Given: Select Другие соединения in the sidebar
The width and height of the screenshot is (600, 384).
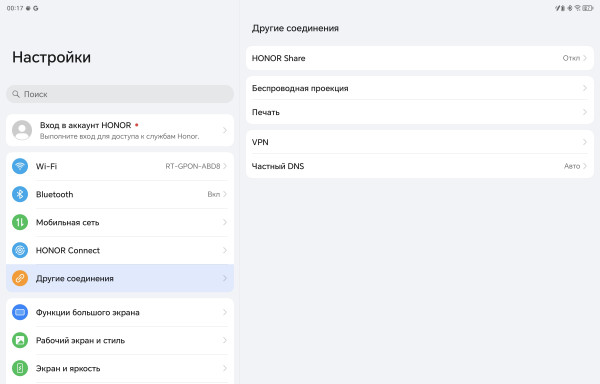Looking at the screenshot, I should [x=120, y=278].
